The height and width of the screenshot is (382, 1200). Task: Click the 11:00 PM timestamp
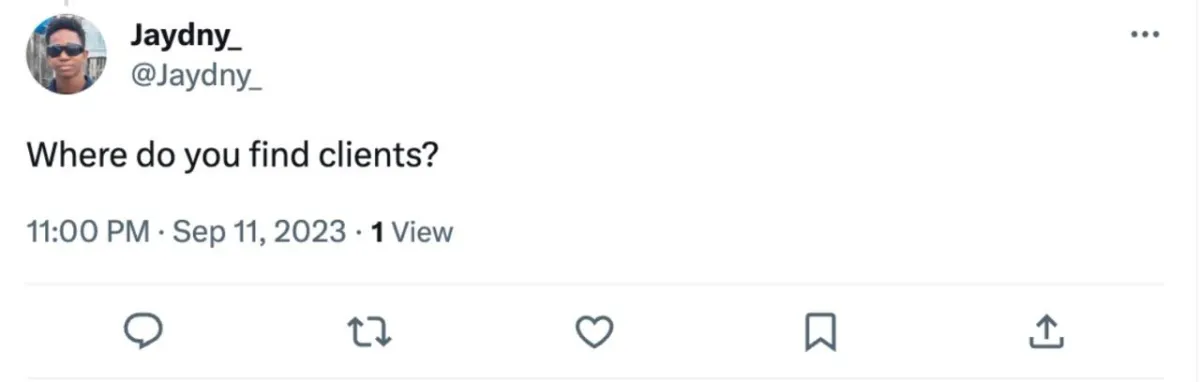point(87,233)
